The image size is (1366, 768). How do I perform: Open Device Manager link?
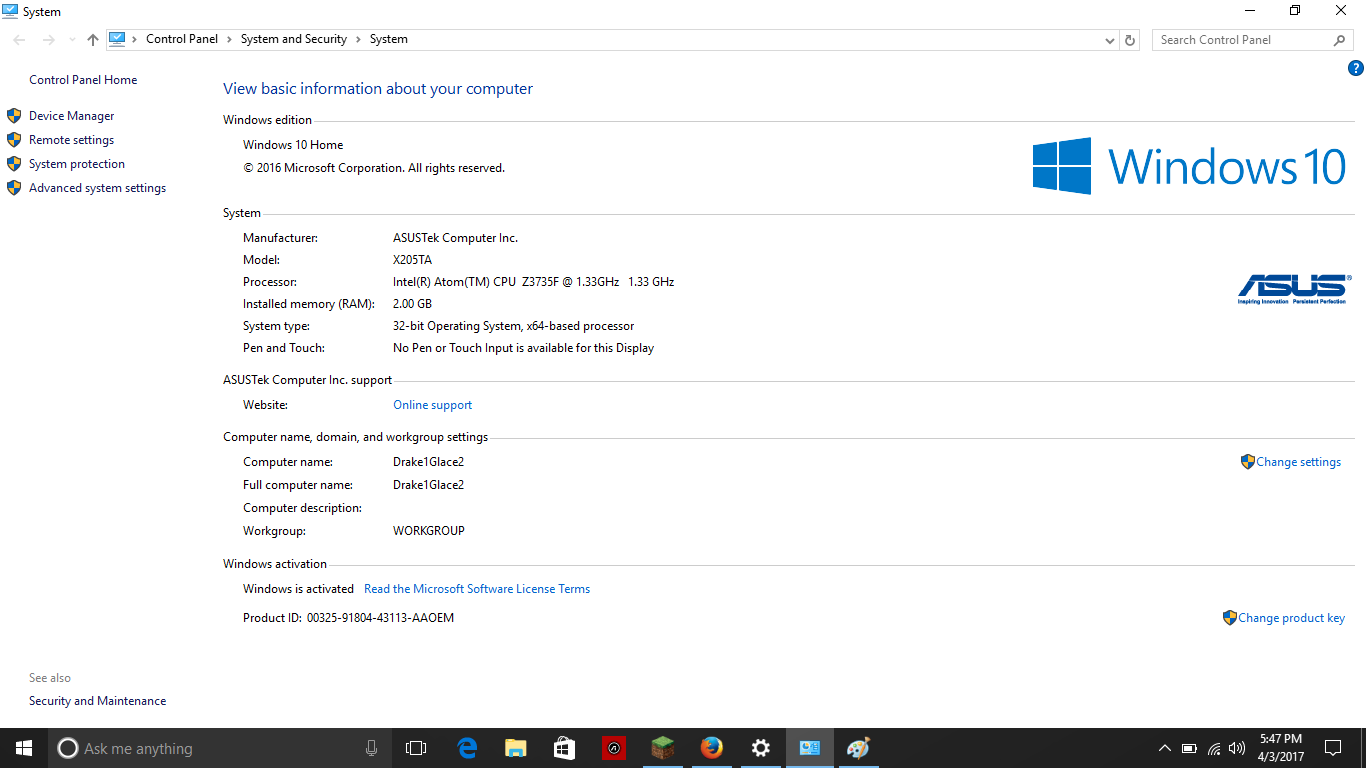coord(71,116)
